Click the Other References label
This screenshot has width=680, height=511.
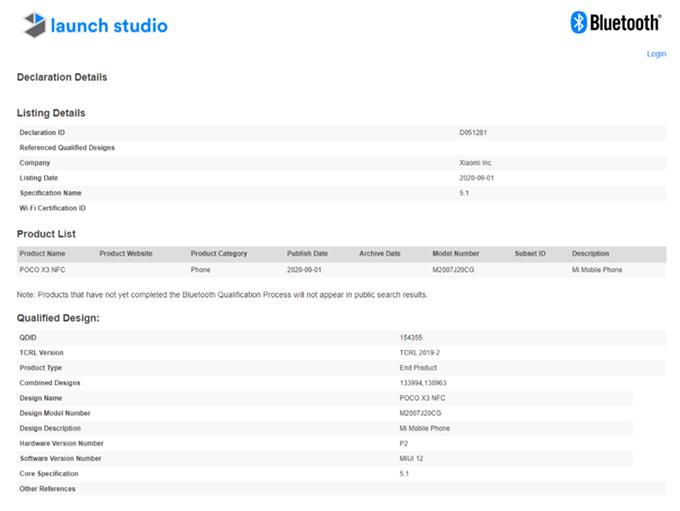47,489
